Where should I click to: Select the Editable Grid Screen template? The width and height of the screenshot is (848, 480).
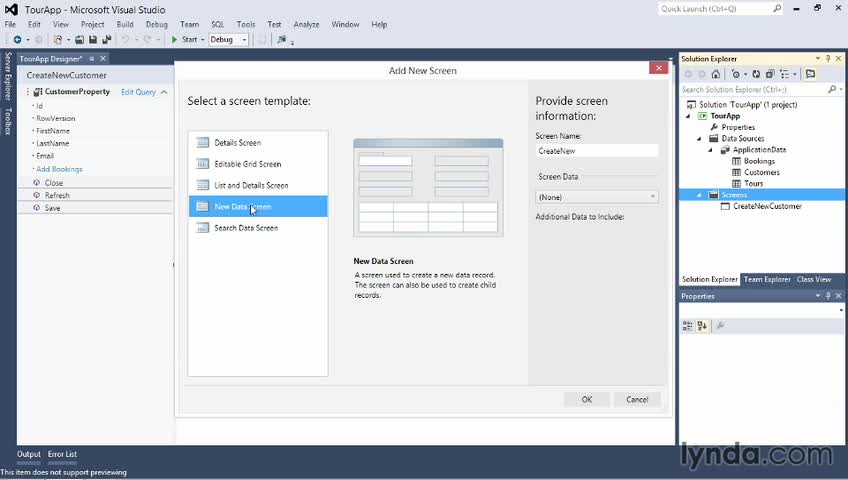point(258,164)
